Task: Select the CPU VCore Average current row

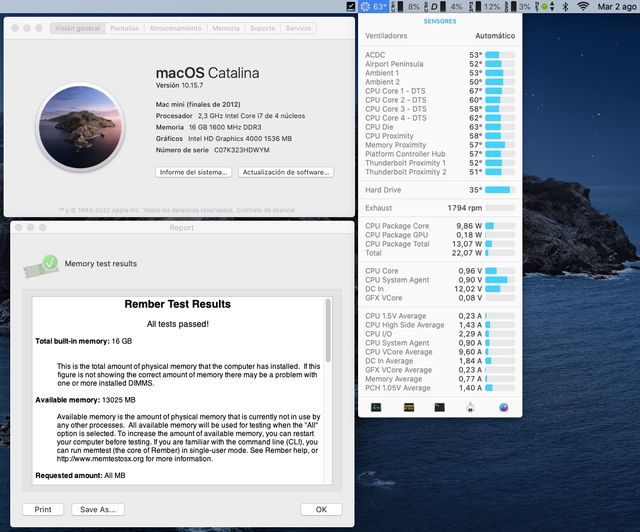Action: click(440, 352)
